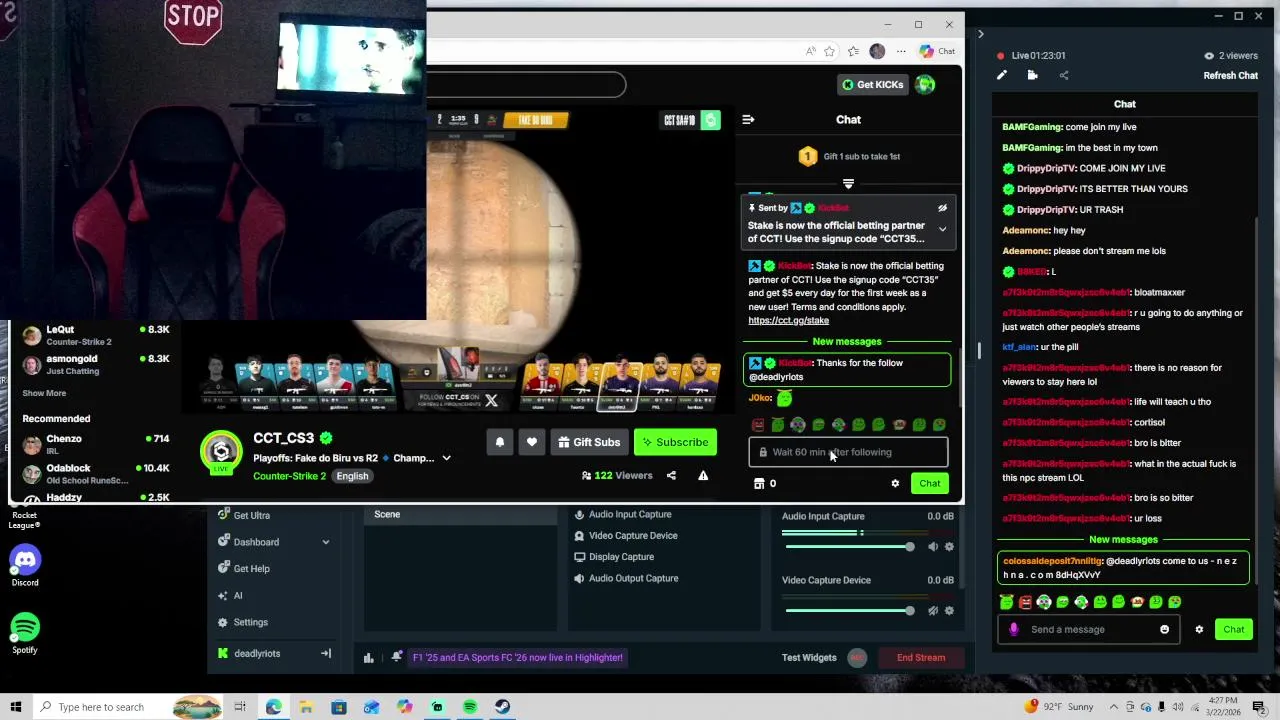Expand the gift leaderboard handle in chat
1280x720 pixels.
[x=848, y=184]
